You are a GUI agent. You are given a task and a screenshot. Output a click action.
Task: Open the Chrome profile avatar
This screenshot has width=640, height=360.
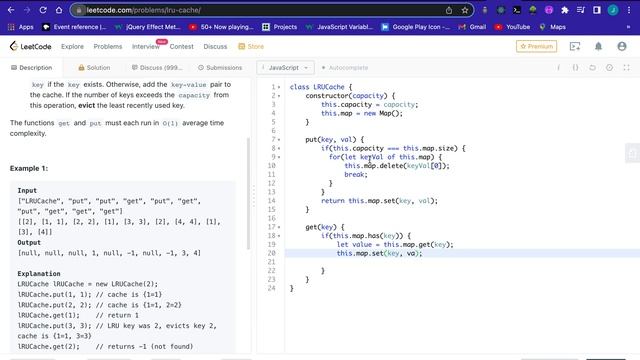(613, 10)
